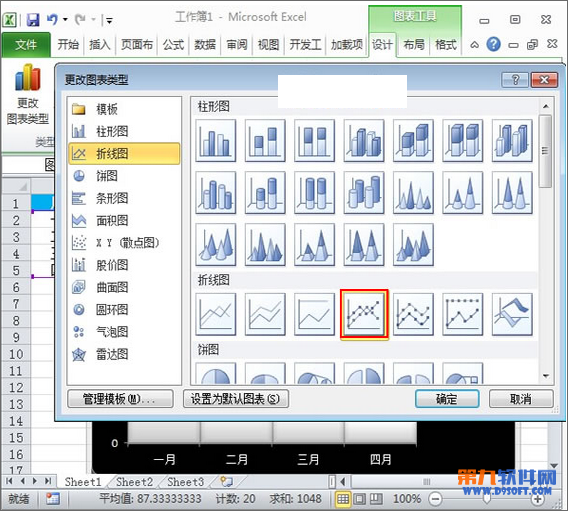Viewport: 568px width, 511px height.
Task: Switch to the 布局 chart tools tab
Action: 414,45
